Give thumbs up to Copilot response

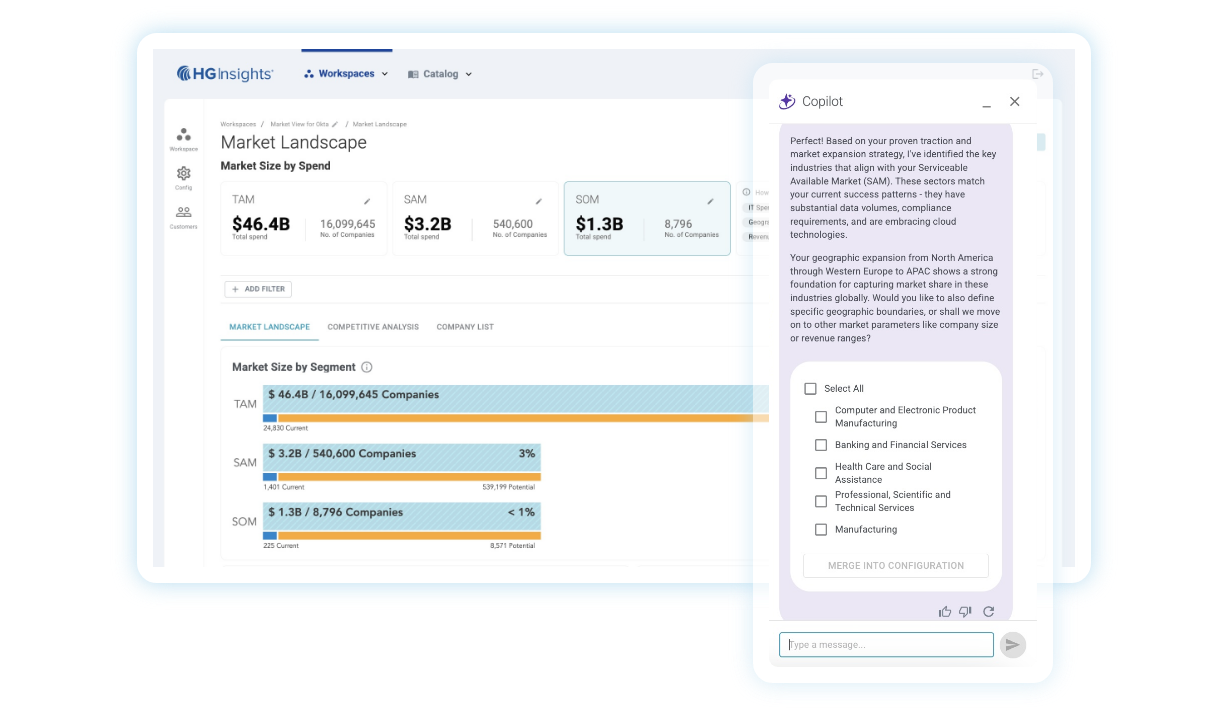pos(945,611)
